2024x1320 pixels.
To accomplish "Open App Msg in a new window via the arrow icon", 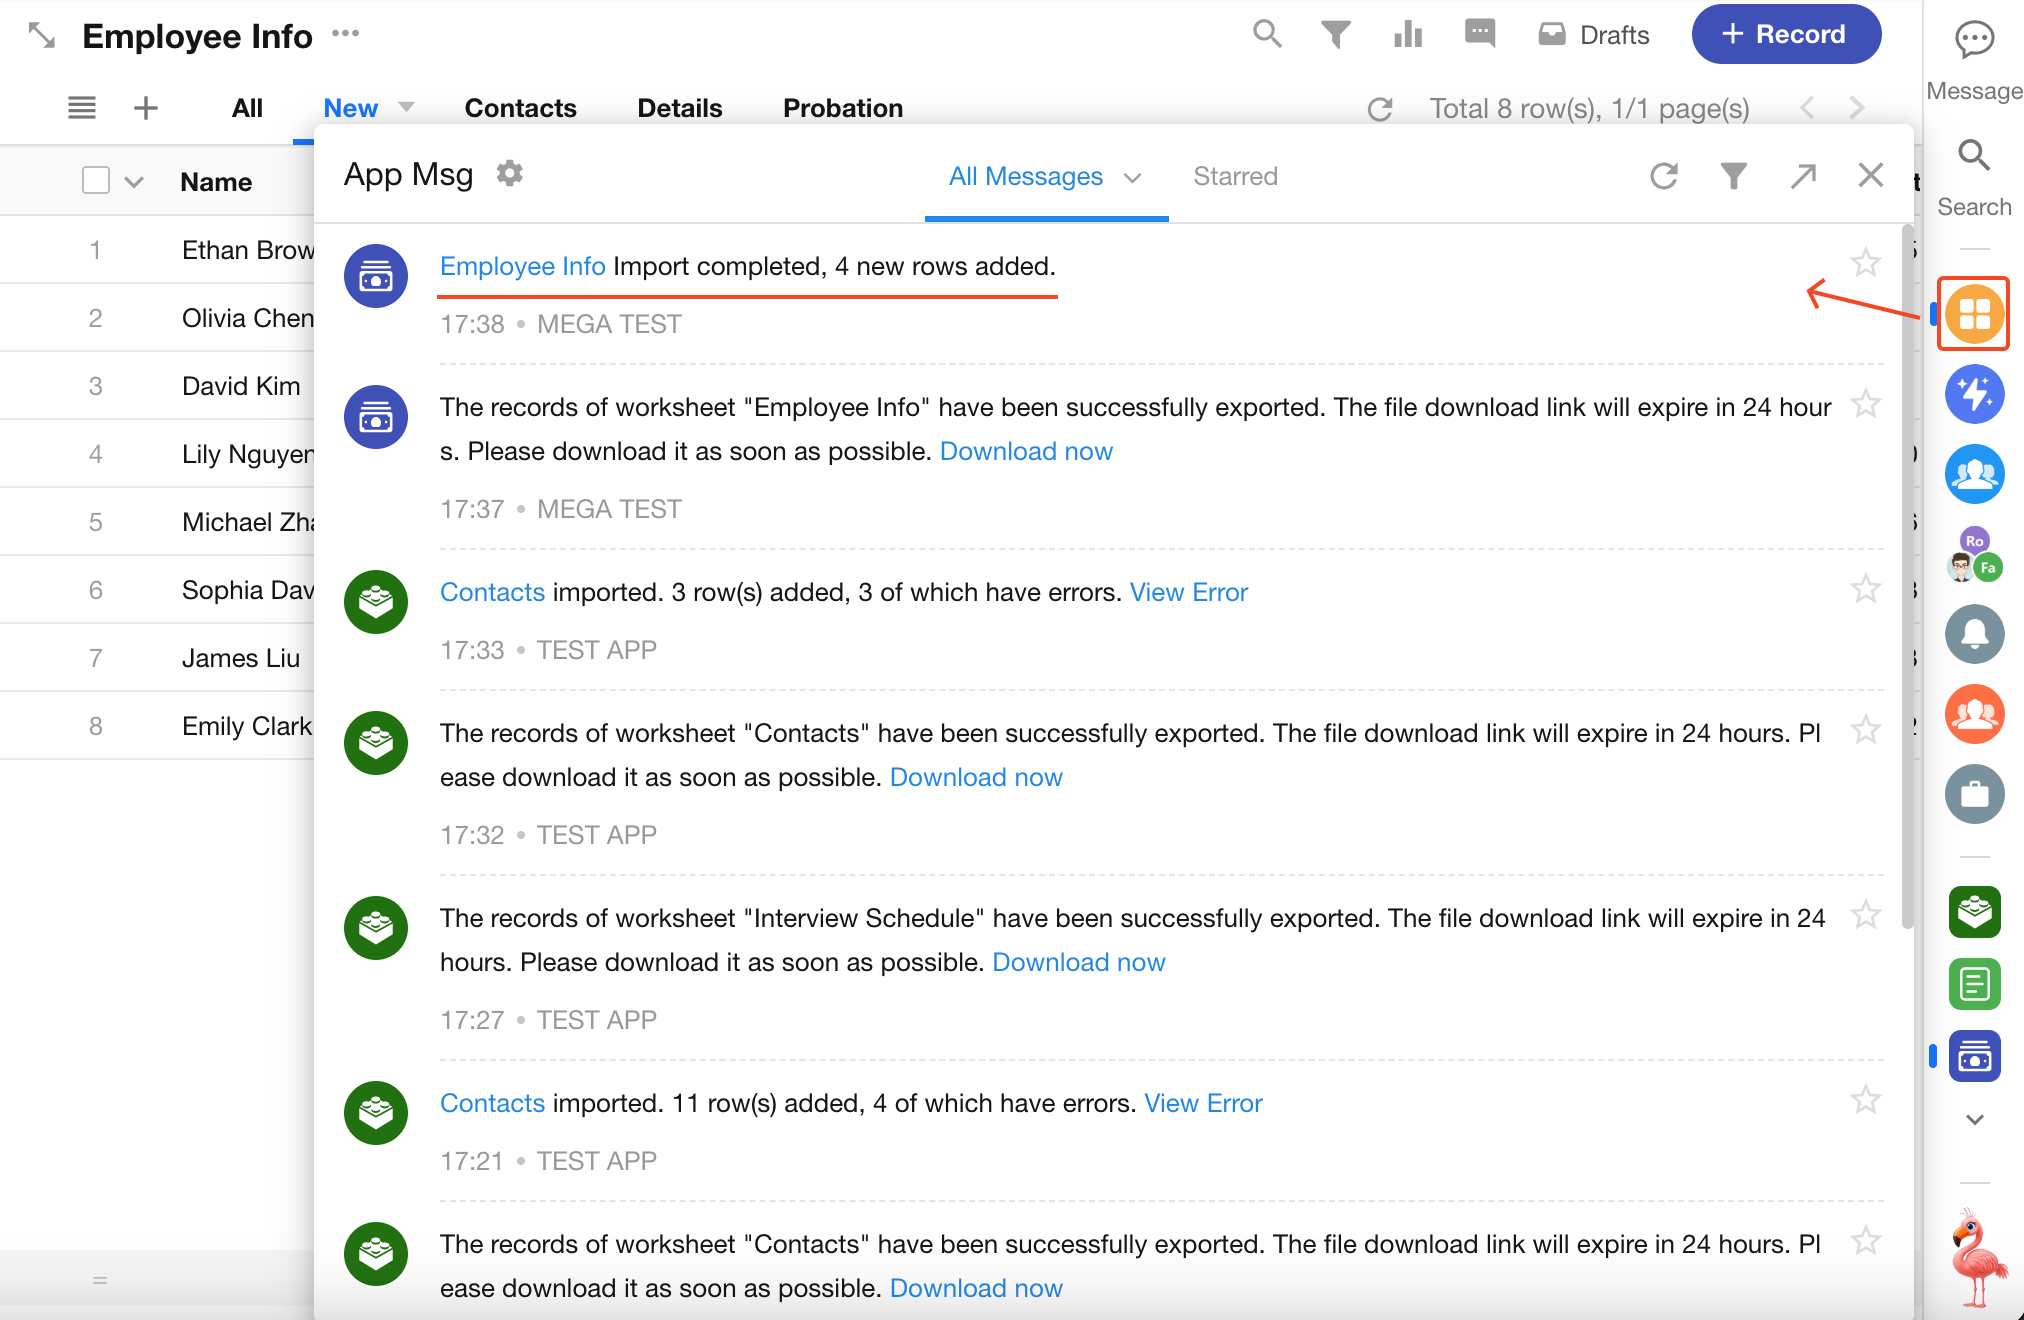I will pyautogui.click(x=1803, y=176).
